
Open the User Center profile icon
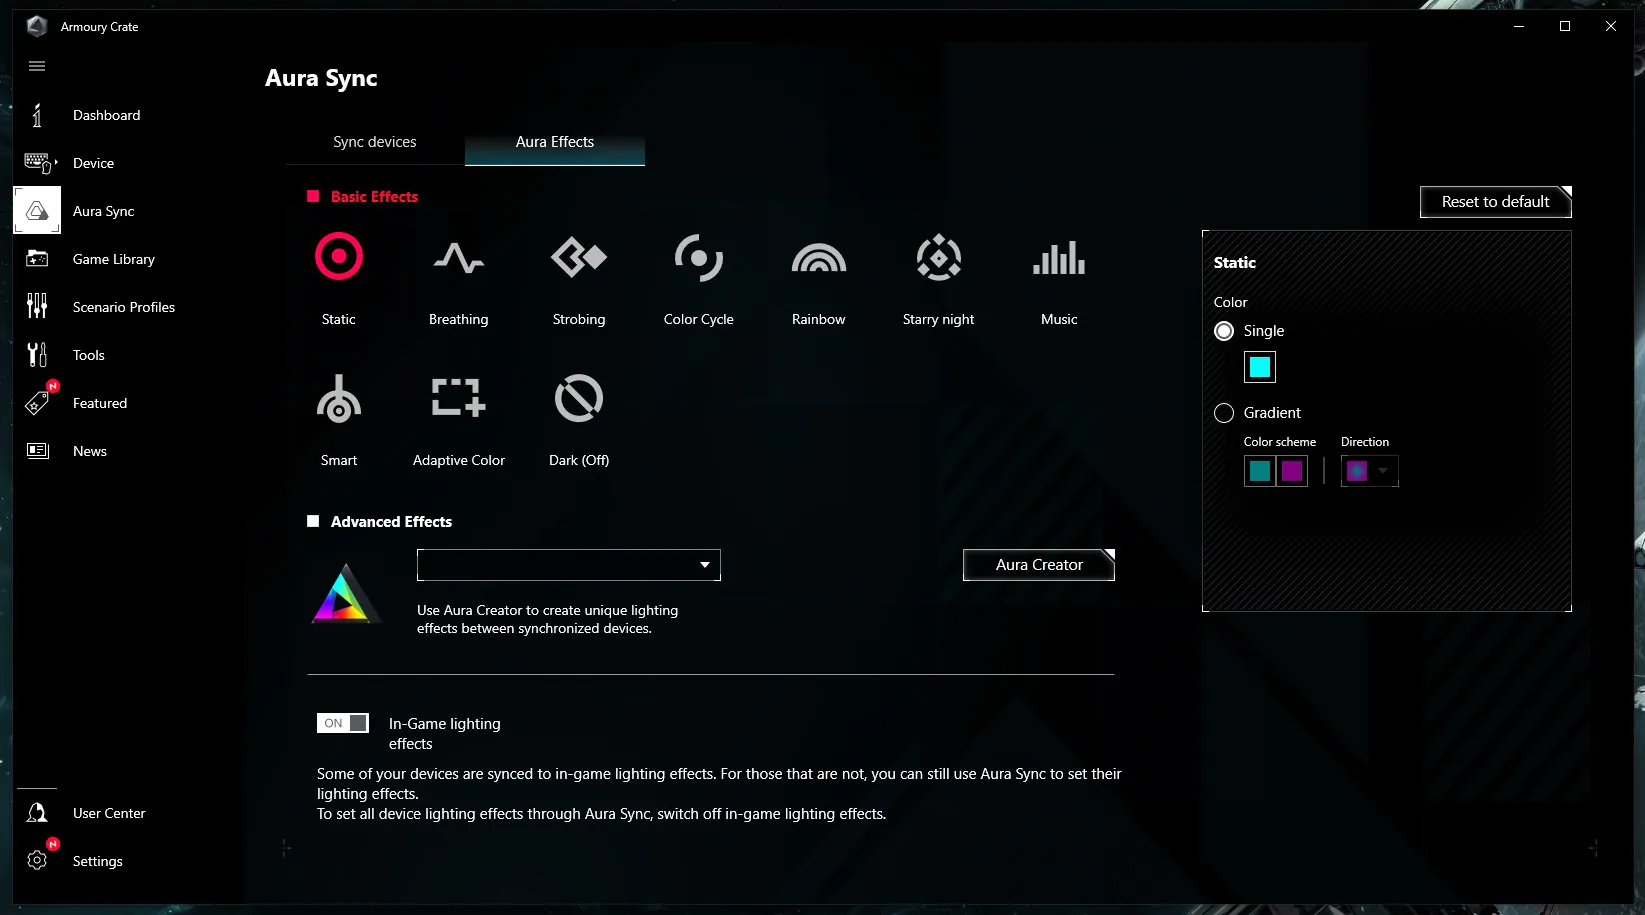[x=37, y=813]
